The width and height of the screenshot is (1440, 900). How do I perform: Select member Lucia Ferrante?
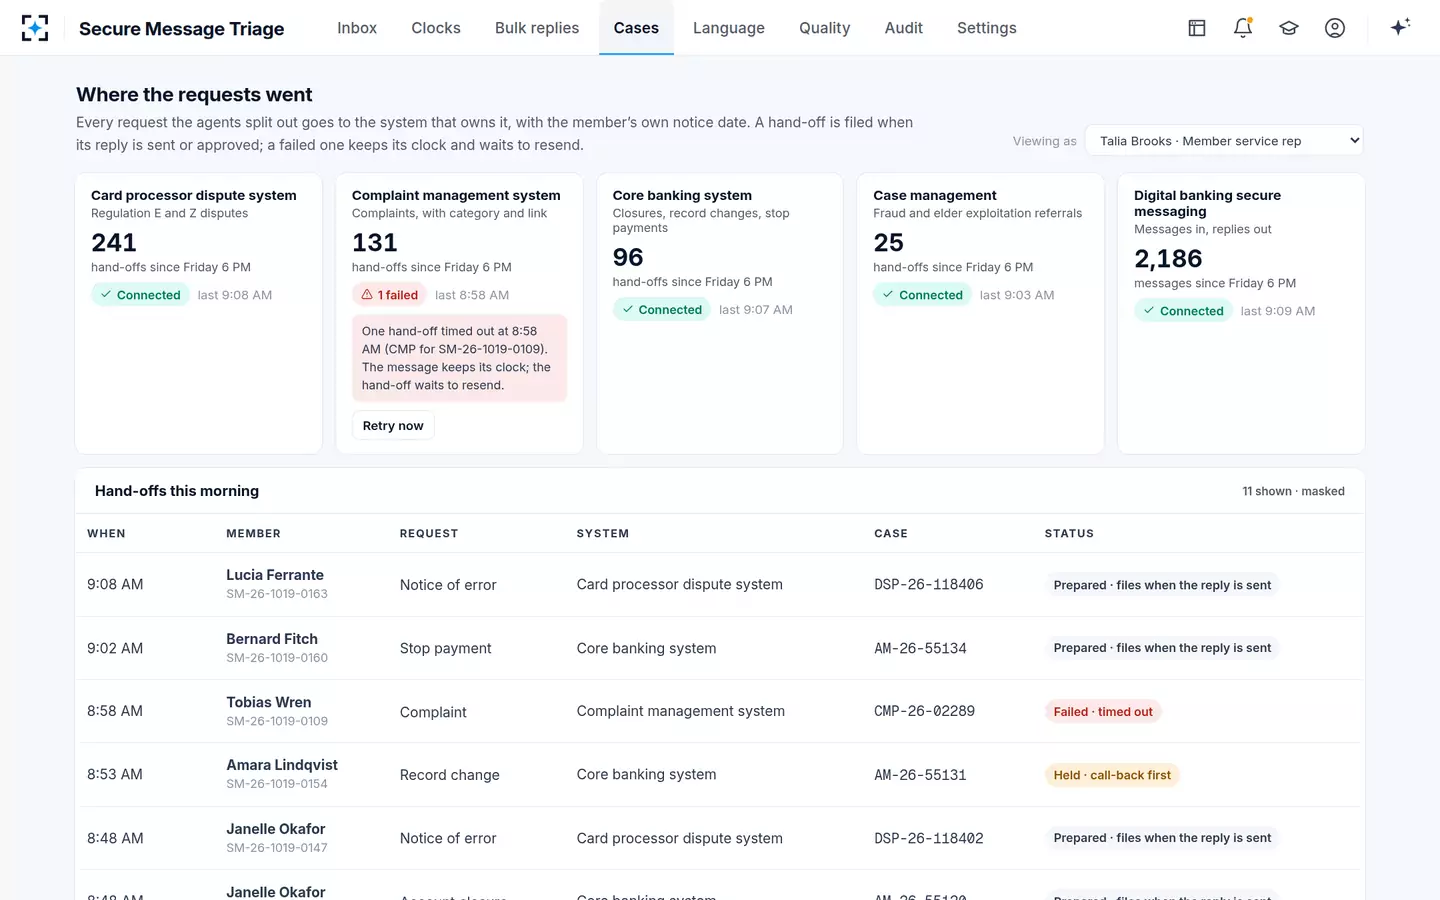click(x=275, y=575)
